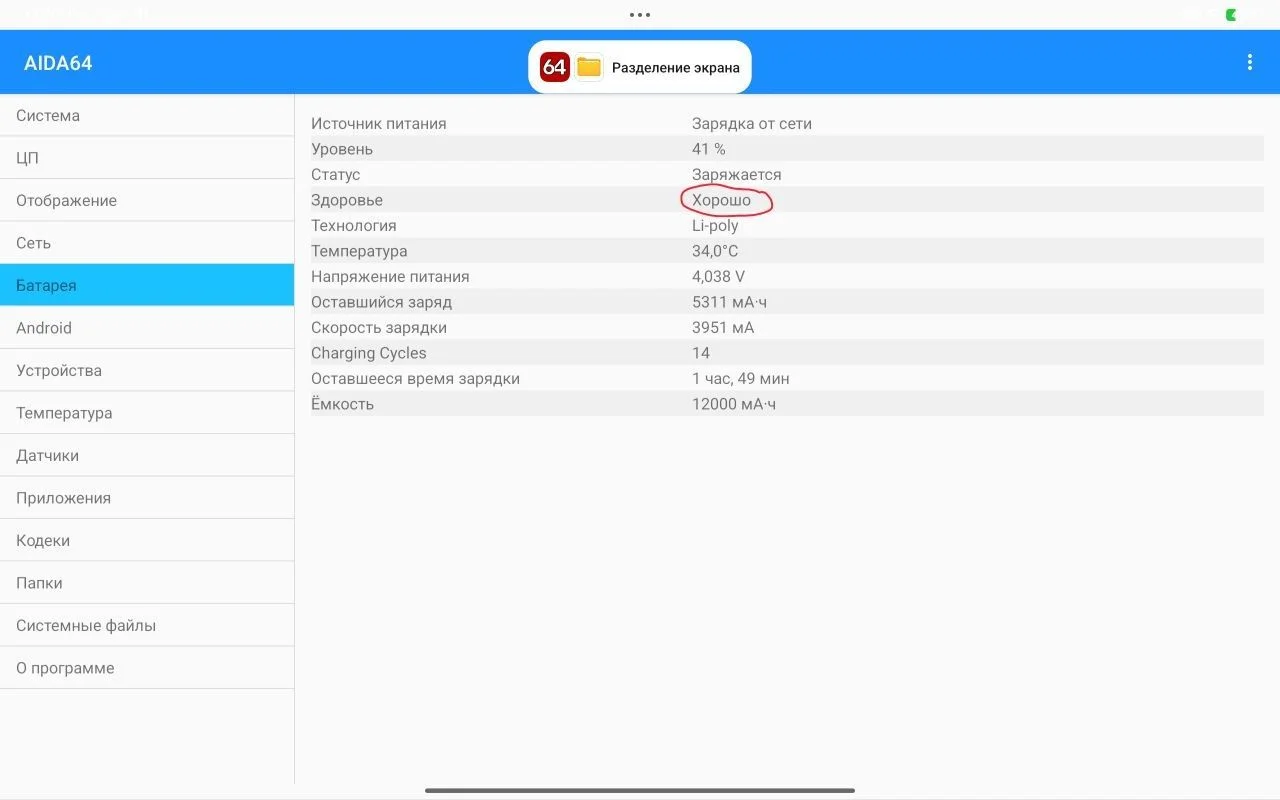
Task: Select the Разделение экрана label
Action: click(x=676, y=68)
